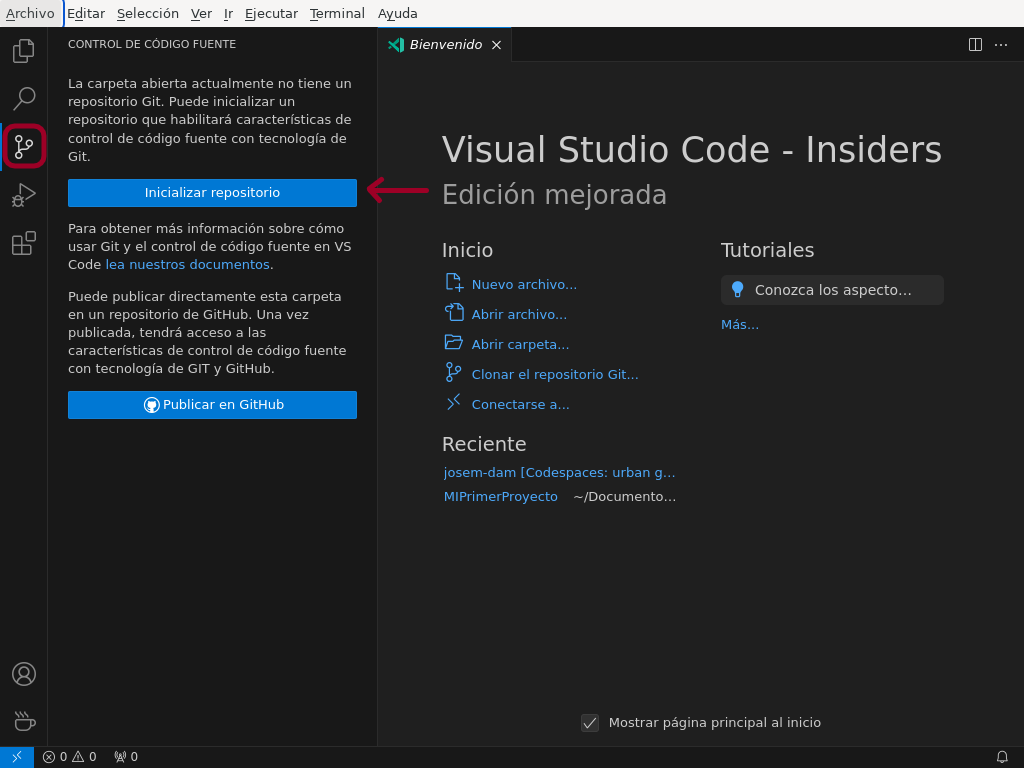1024x768 pixels.
Task: Click the Abrir carpeta... link
Action: pos(520,345)
